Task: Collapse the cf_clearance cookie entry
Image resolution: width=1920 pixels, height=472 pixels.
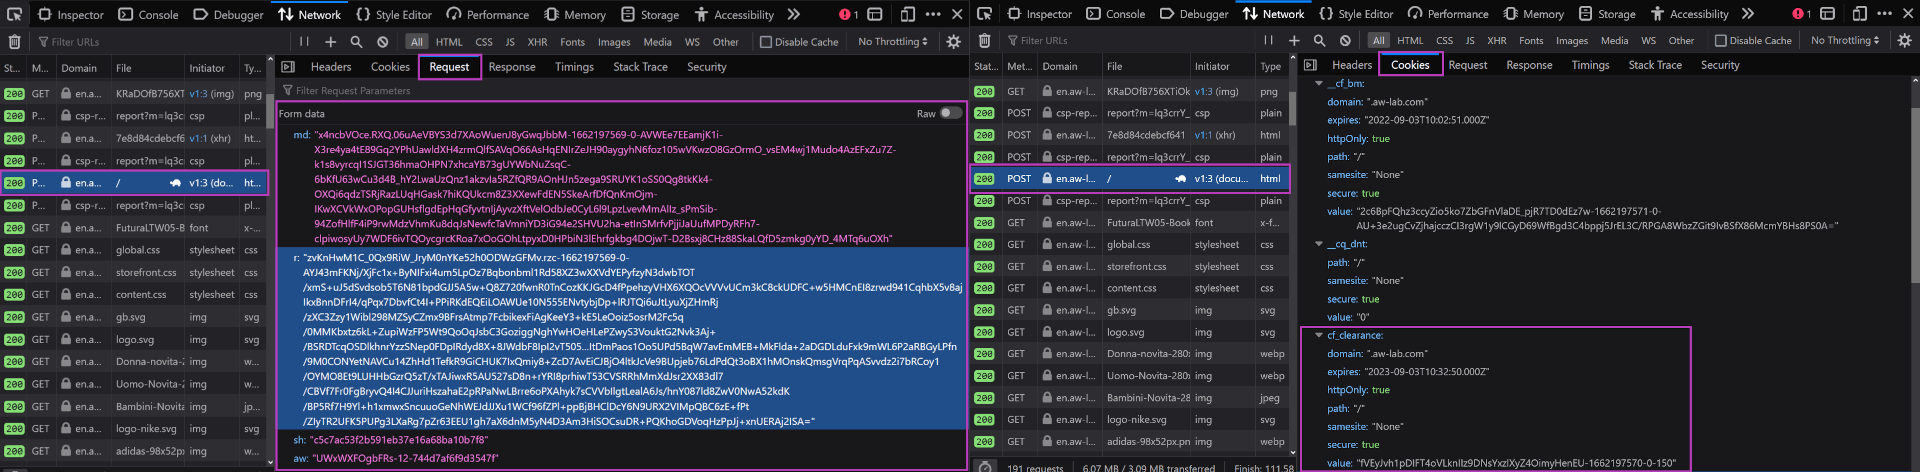Action: point(1318,336)
